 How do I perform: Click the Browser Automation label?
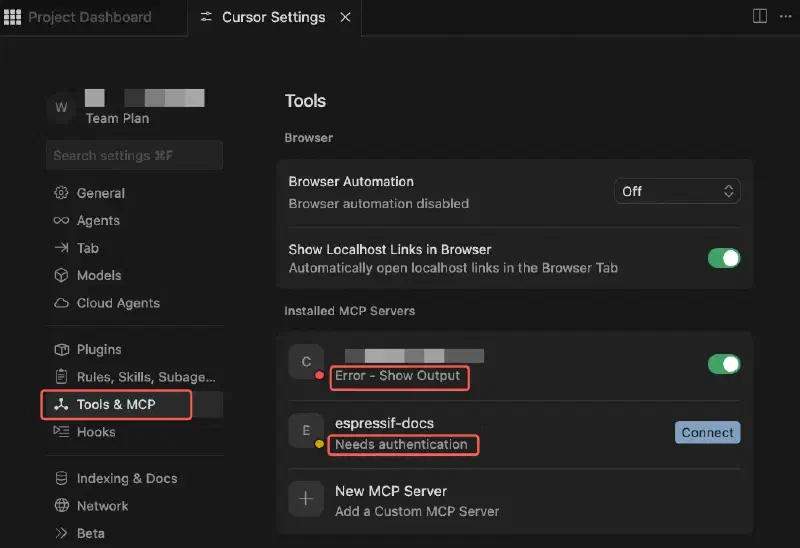click(351, 182)
